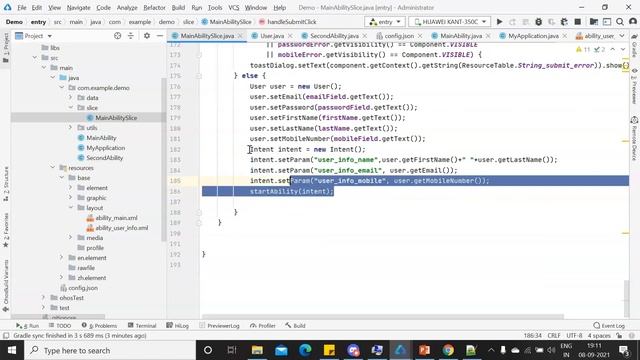Expand the ohosTest folder

pos(44,298)
